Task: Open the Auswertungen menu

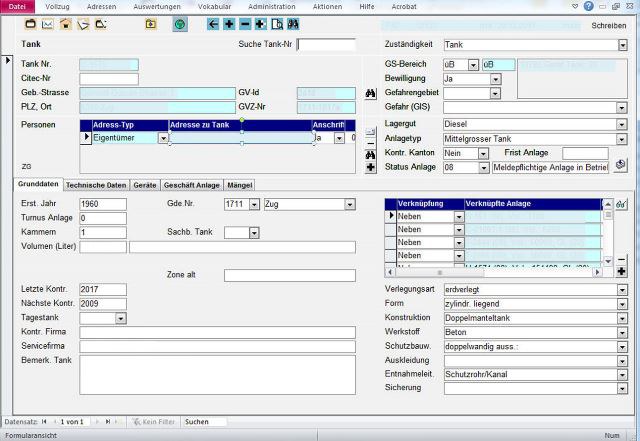Action: 157,6
